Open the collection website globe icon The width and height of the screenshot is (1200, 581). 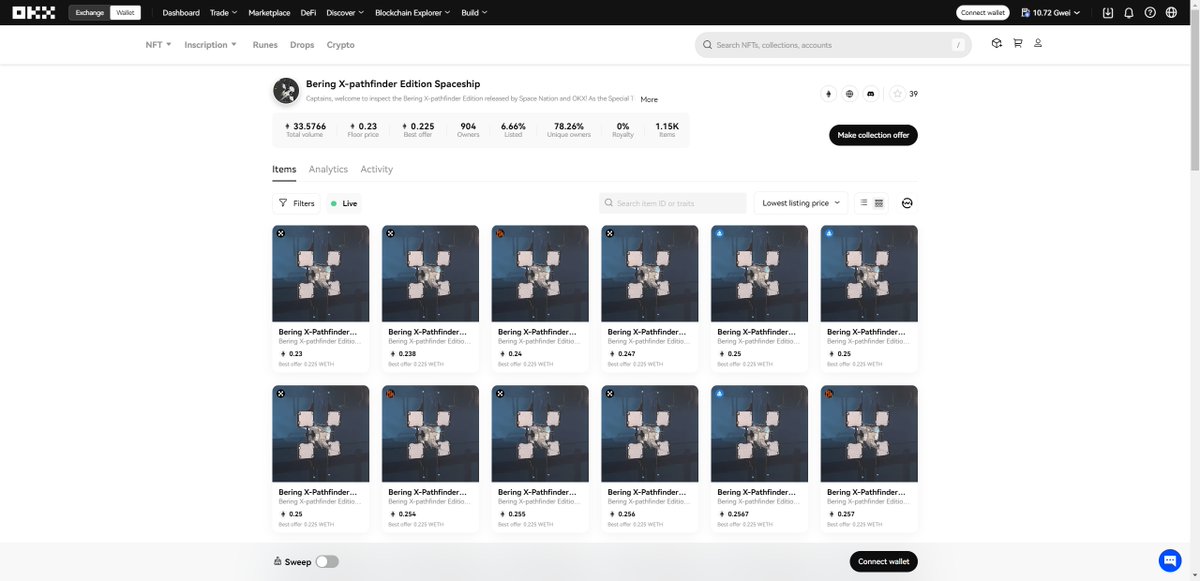point(849,94)
